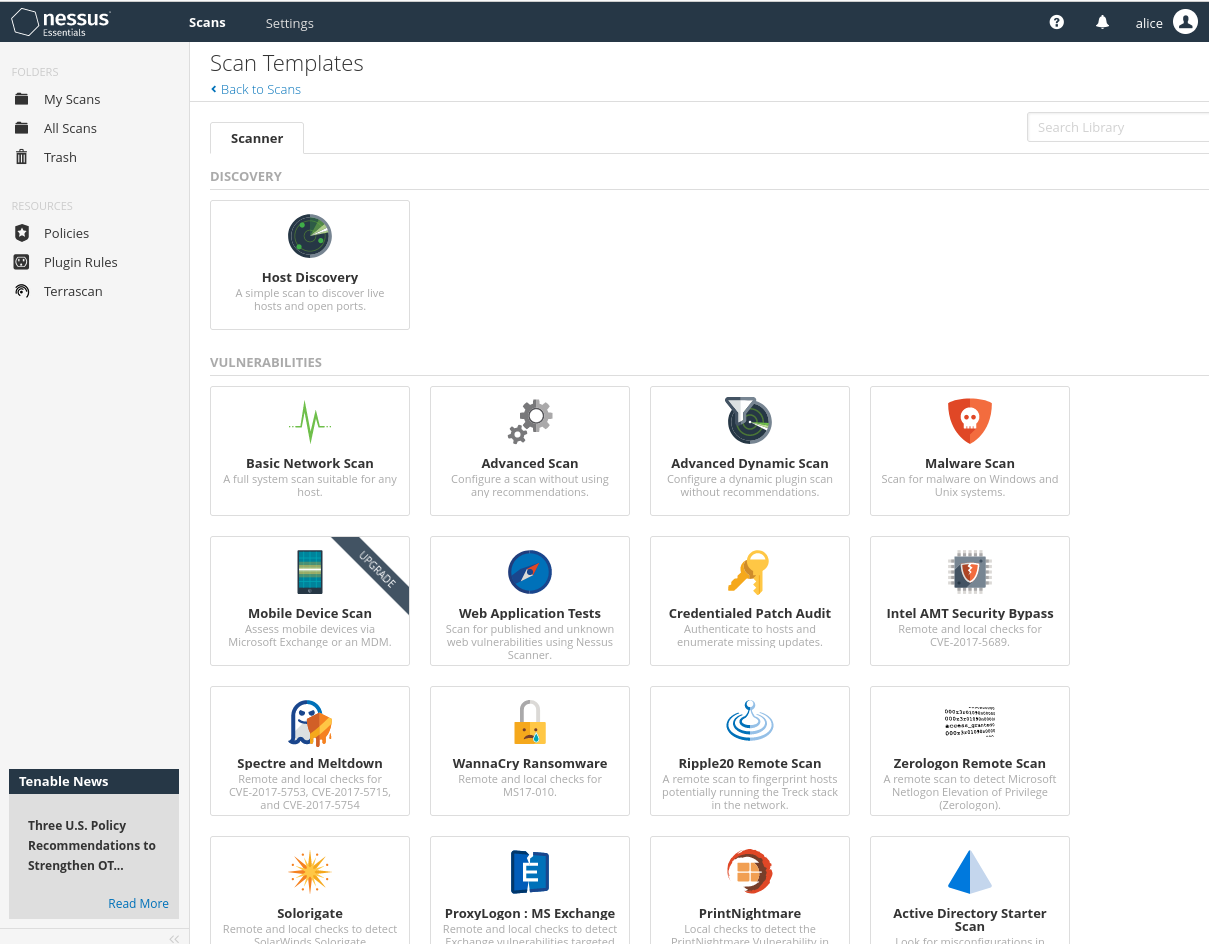Click the Advanced Scan title text
The height and width of the screenshot is (944, 1209).
(530, 463)
